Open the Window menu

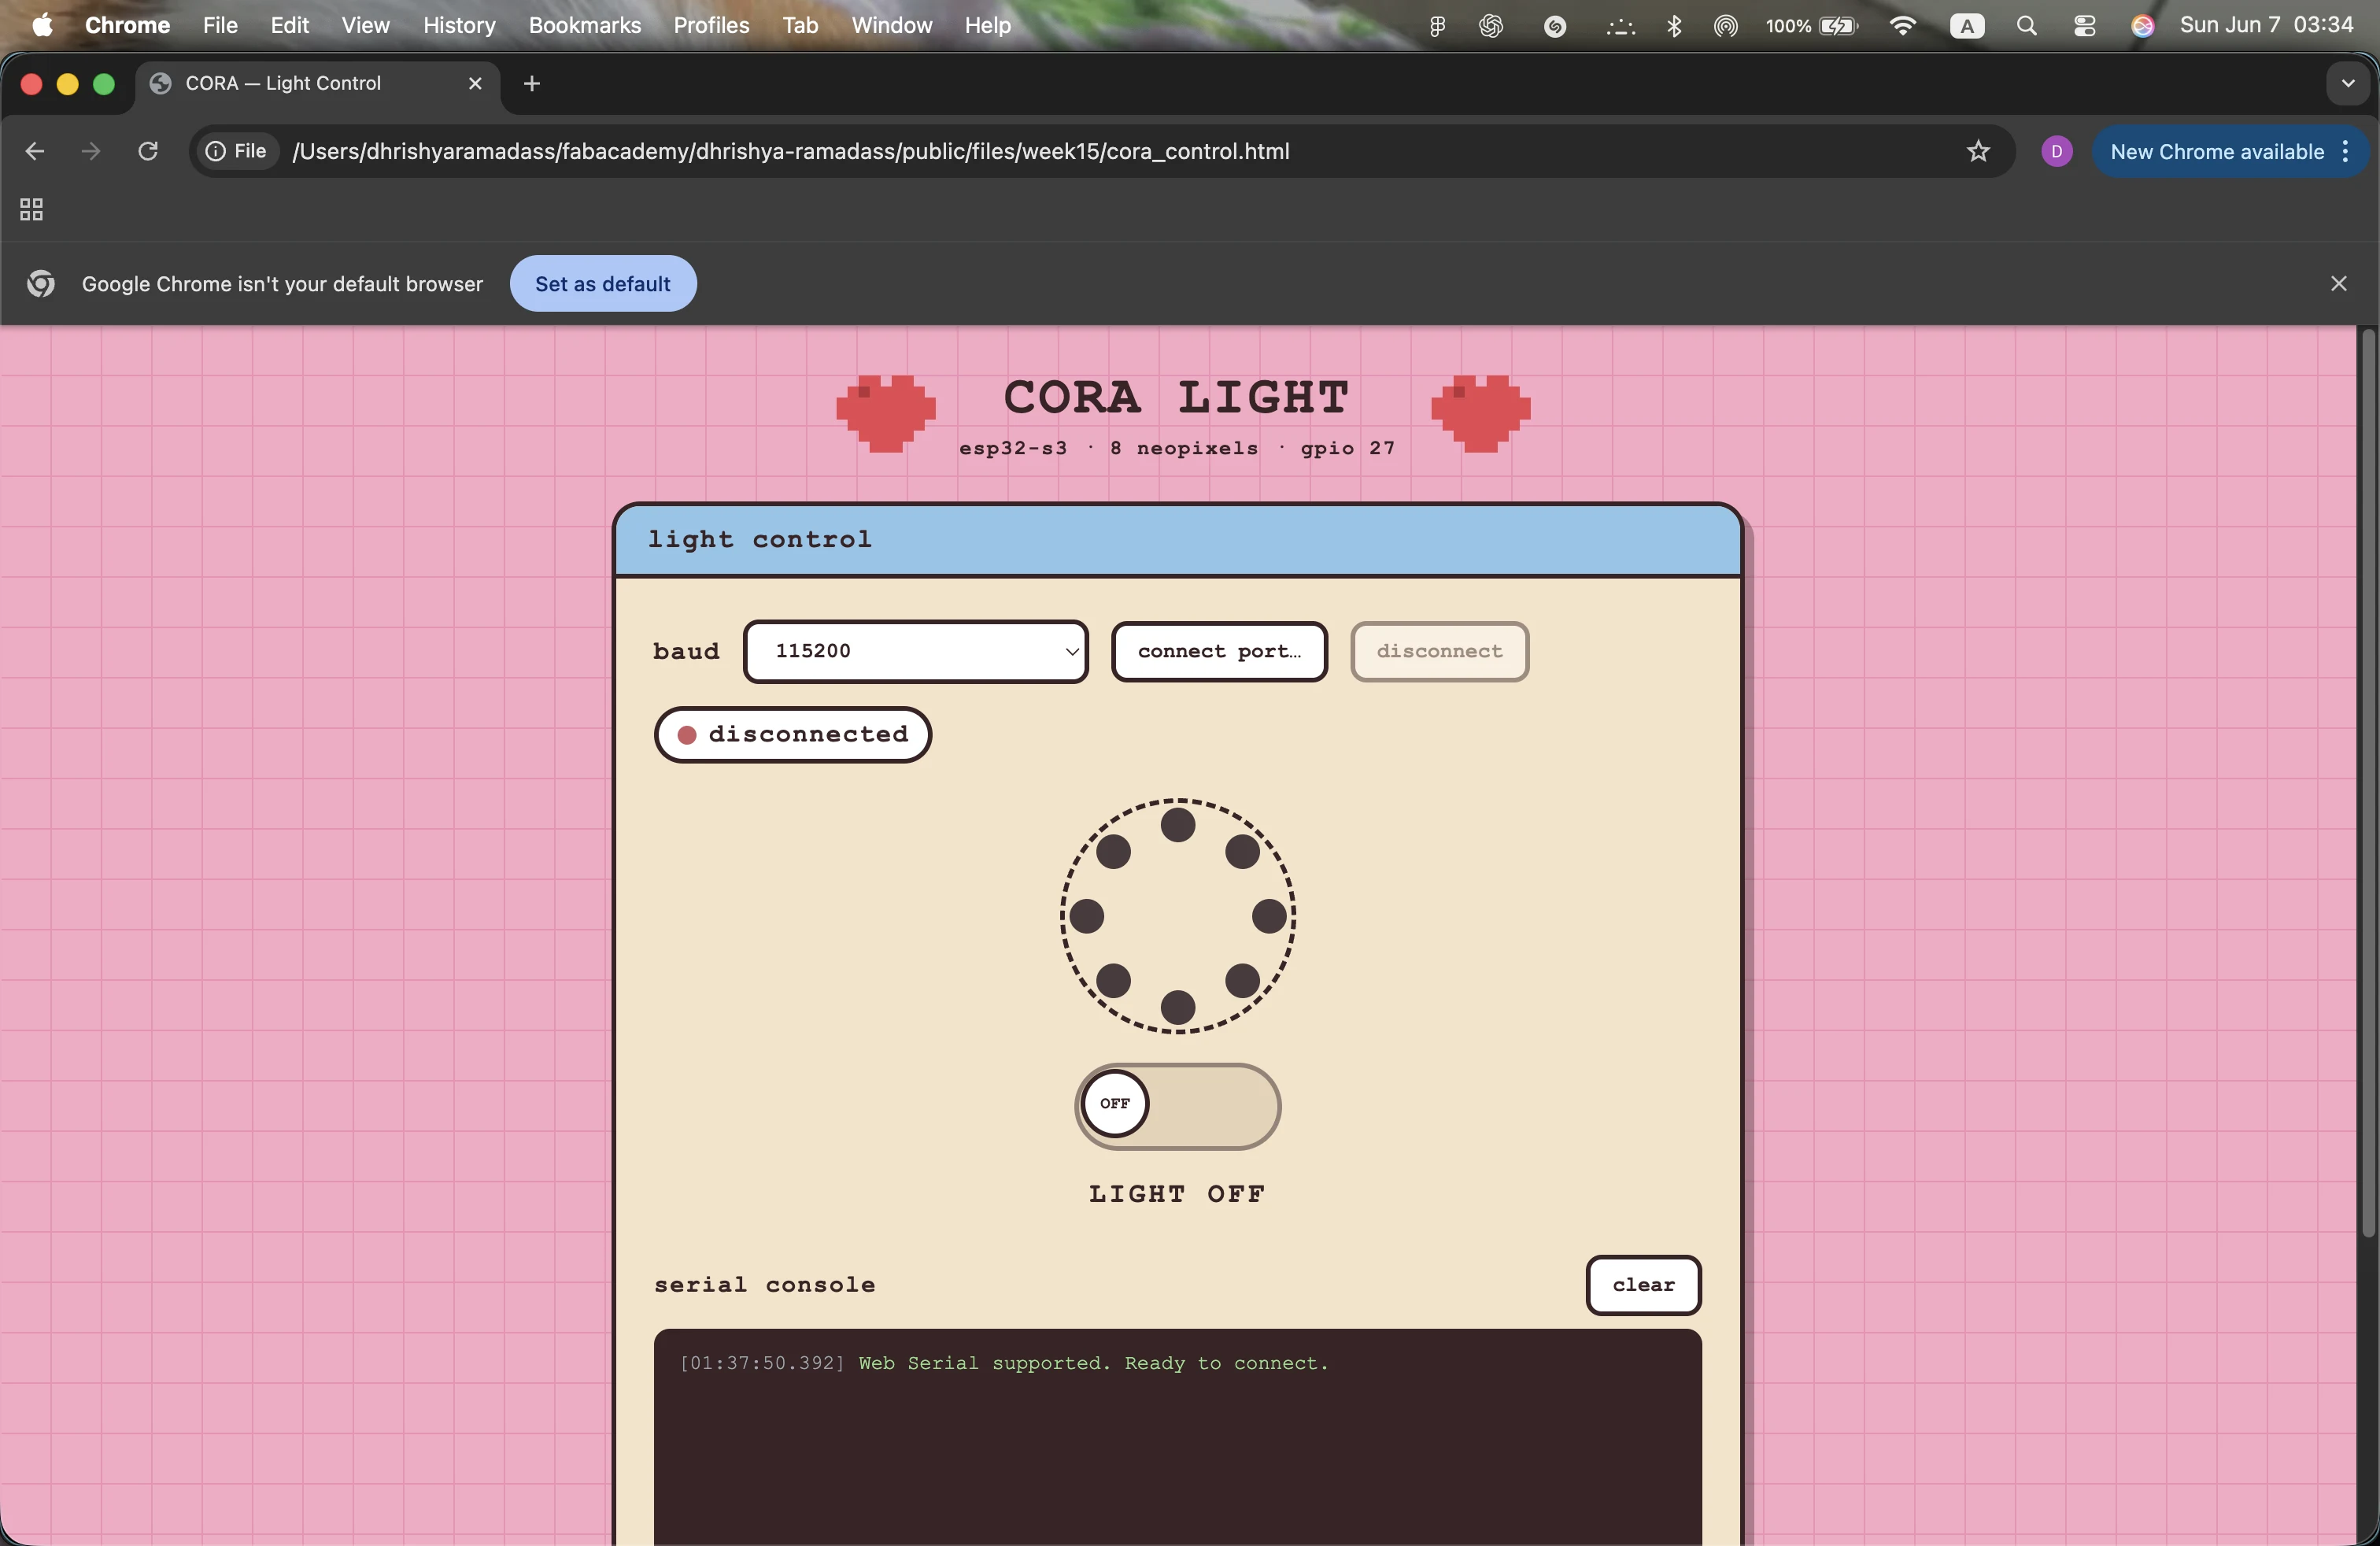(892, 25)
